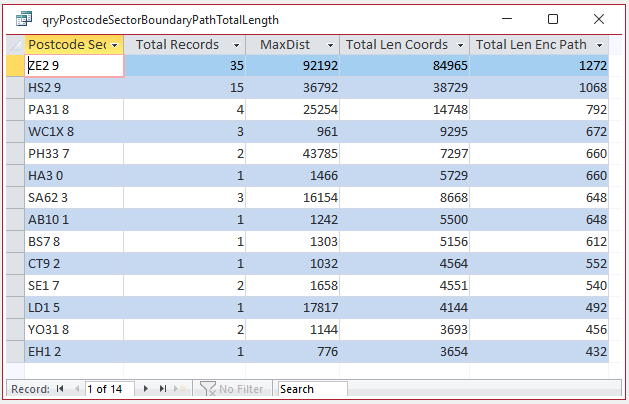The width and height of the screenshot is (629, 404).
Task: Click Total Len Enc Path value 1068
Action: [x=539, y=87]
